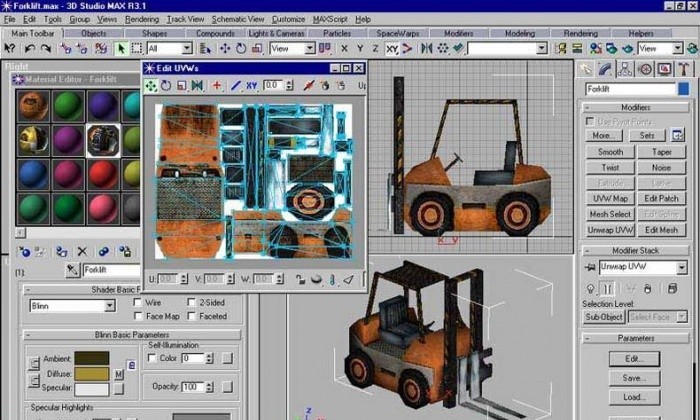The image size is (700, 420).
Task: Open the Modify command panel tab icon
Action: click(606, 68)
